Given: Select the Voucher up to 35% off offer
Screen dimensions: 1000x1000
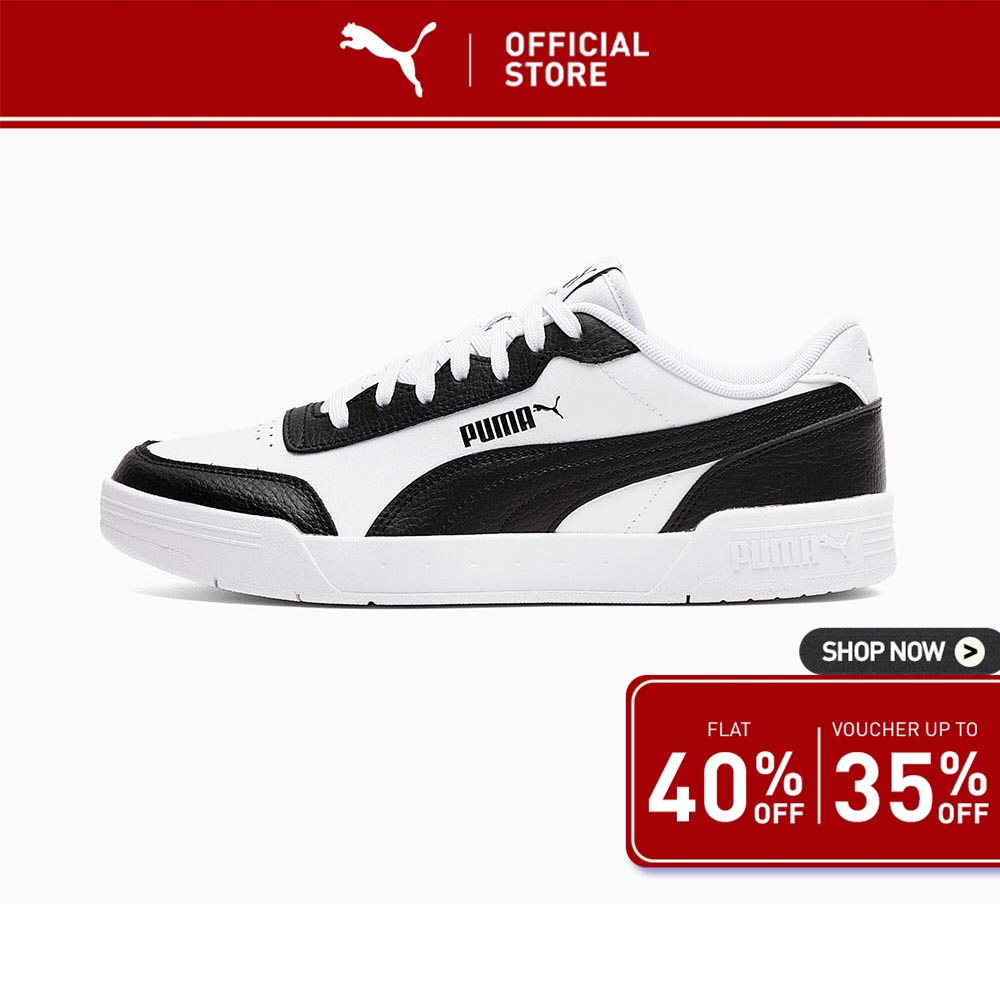Looking at the screenshot, I should (x=910, y=772).
